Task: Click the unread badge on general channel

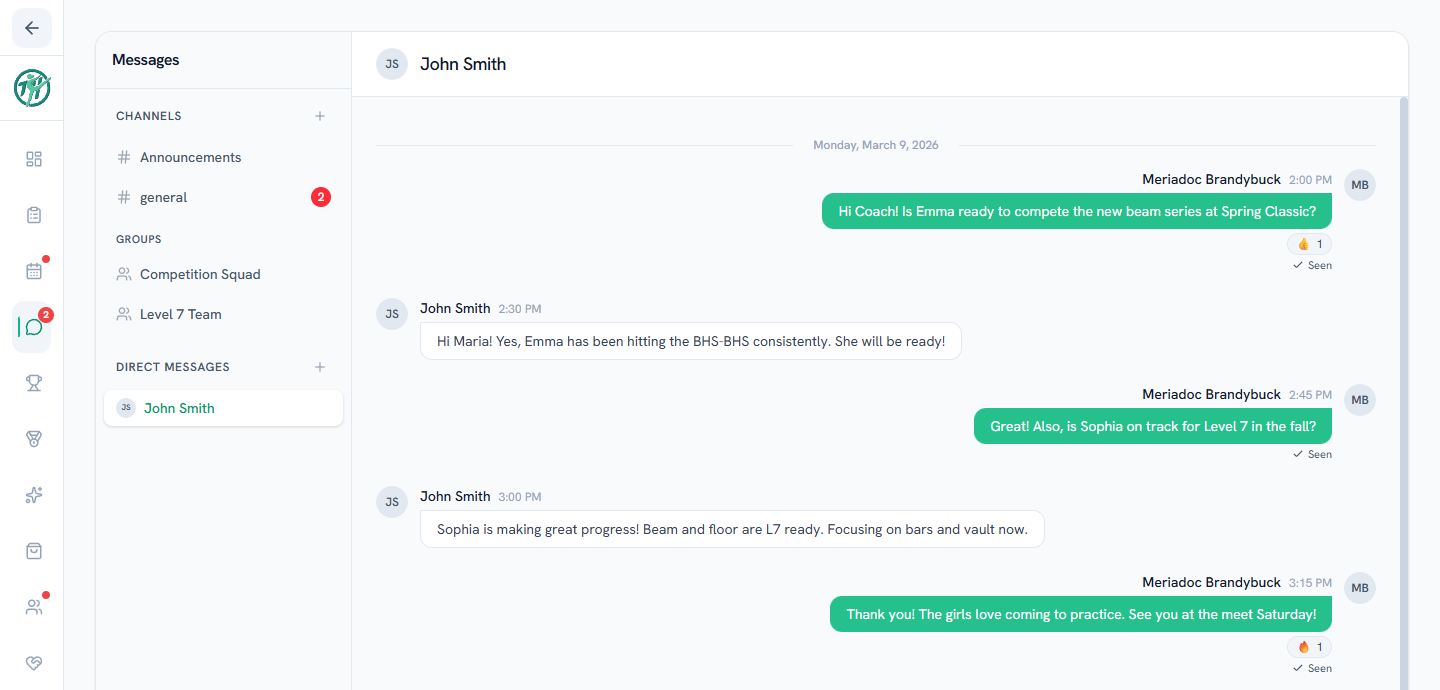Action: point(320,197)
